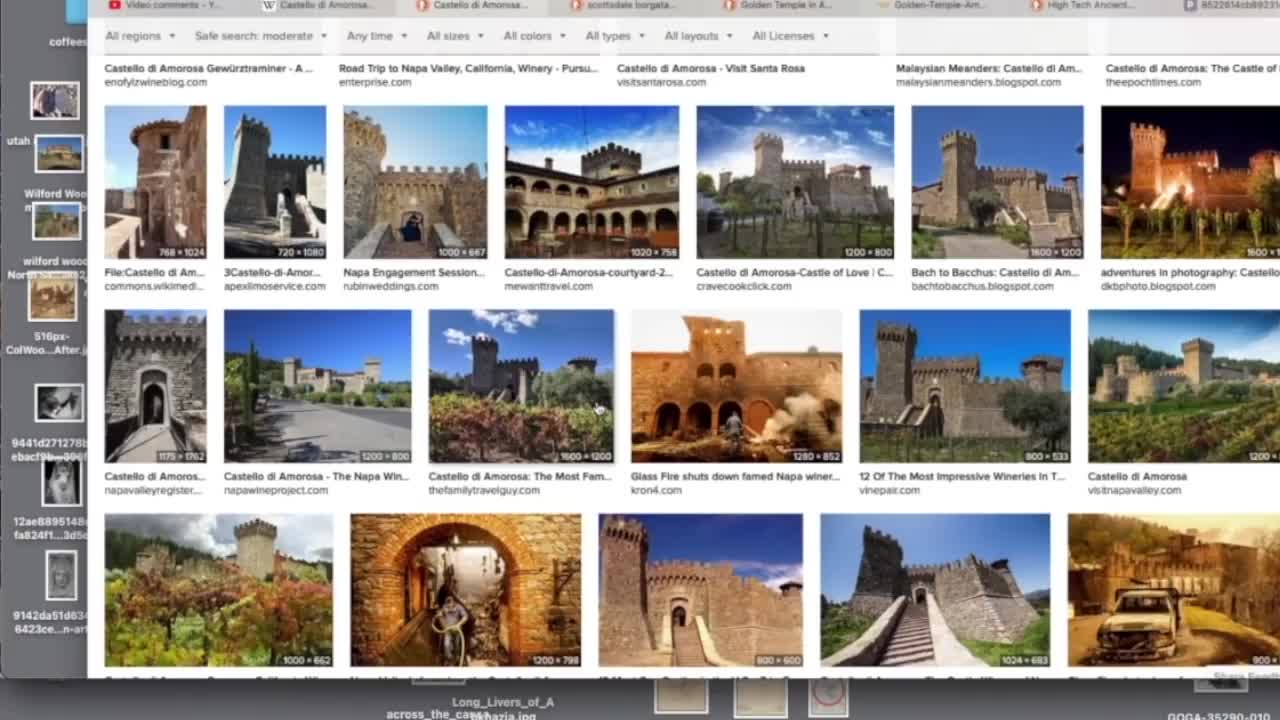
Task: Open the vinepair.com castle thumbnail
Action: [965, 386]
